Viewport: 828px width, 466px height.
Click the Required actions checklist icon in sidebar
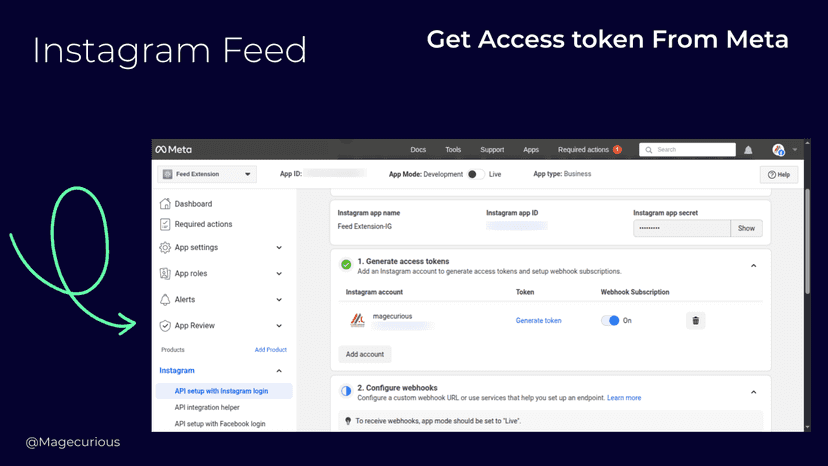165,224
